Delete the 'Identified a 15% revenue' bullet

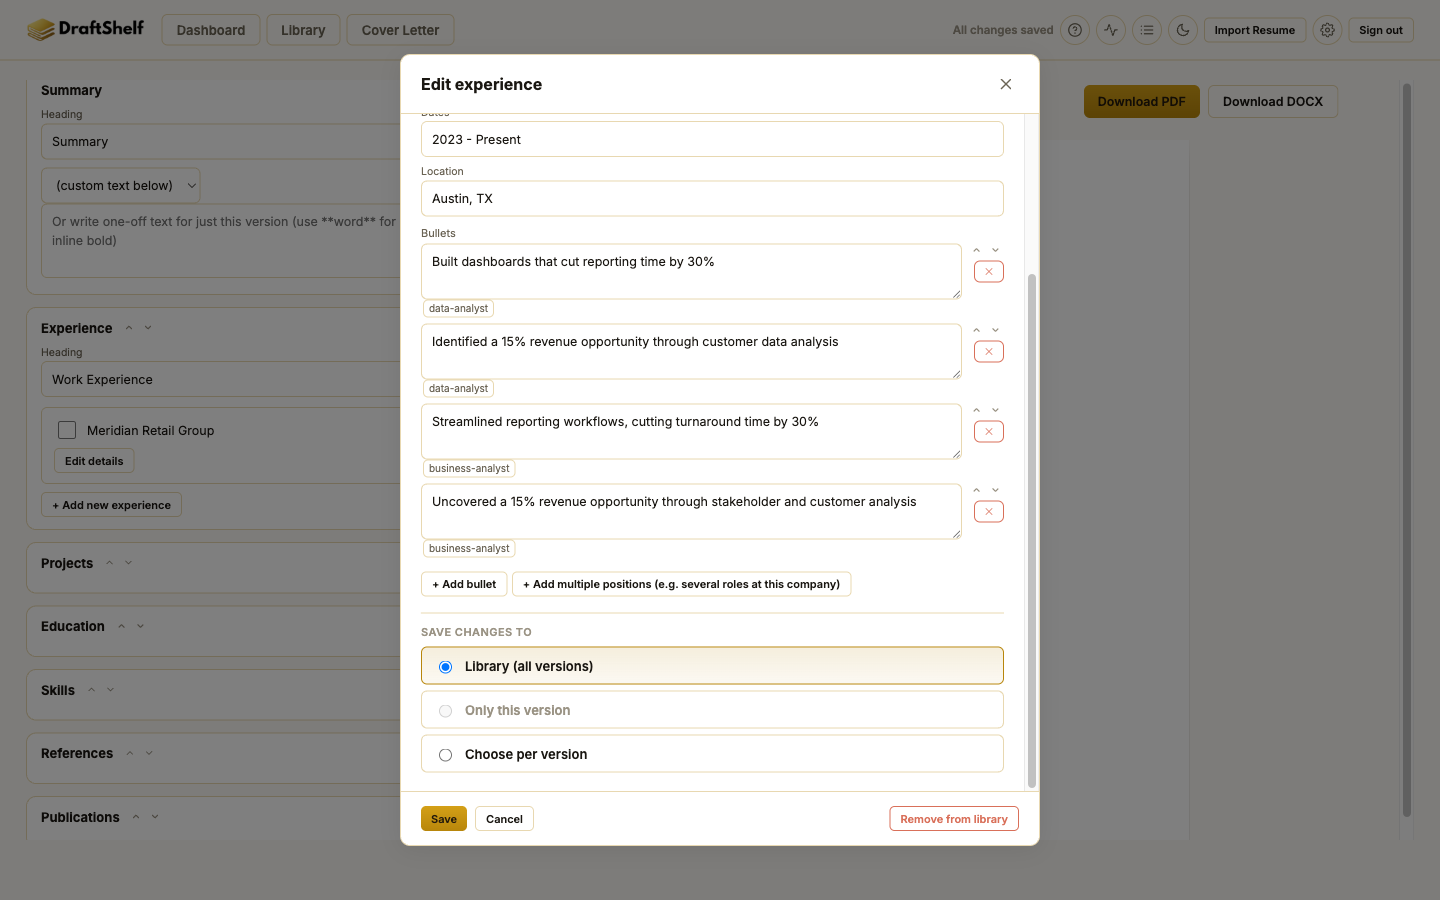989,352
